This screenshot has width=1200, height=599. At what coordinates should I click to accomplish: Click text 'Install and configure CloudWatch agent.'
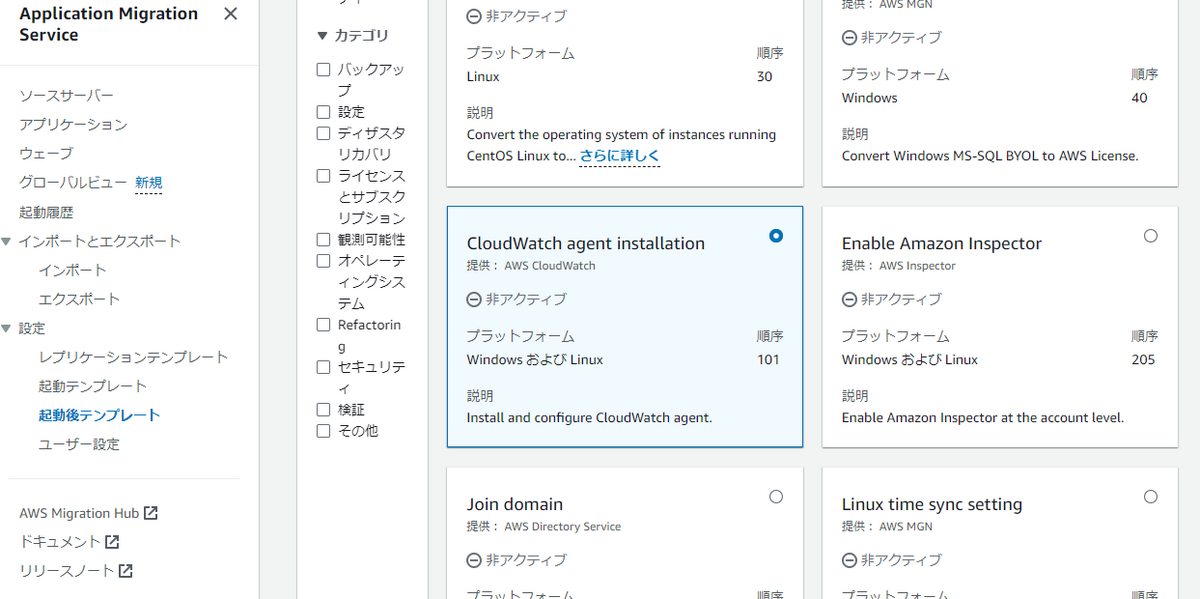590,418
